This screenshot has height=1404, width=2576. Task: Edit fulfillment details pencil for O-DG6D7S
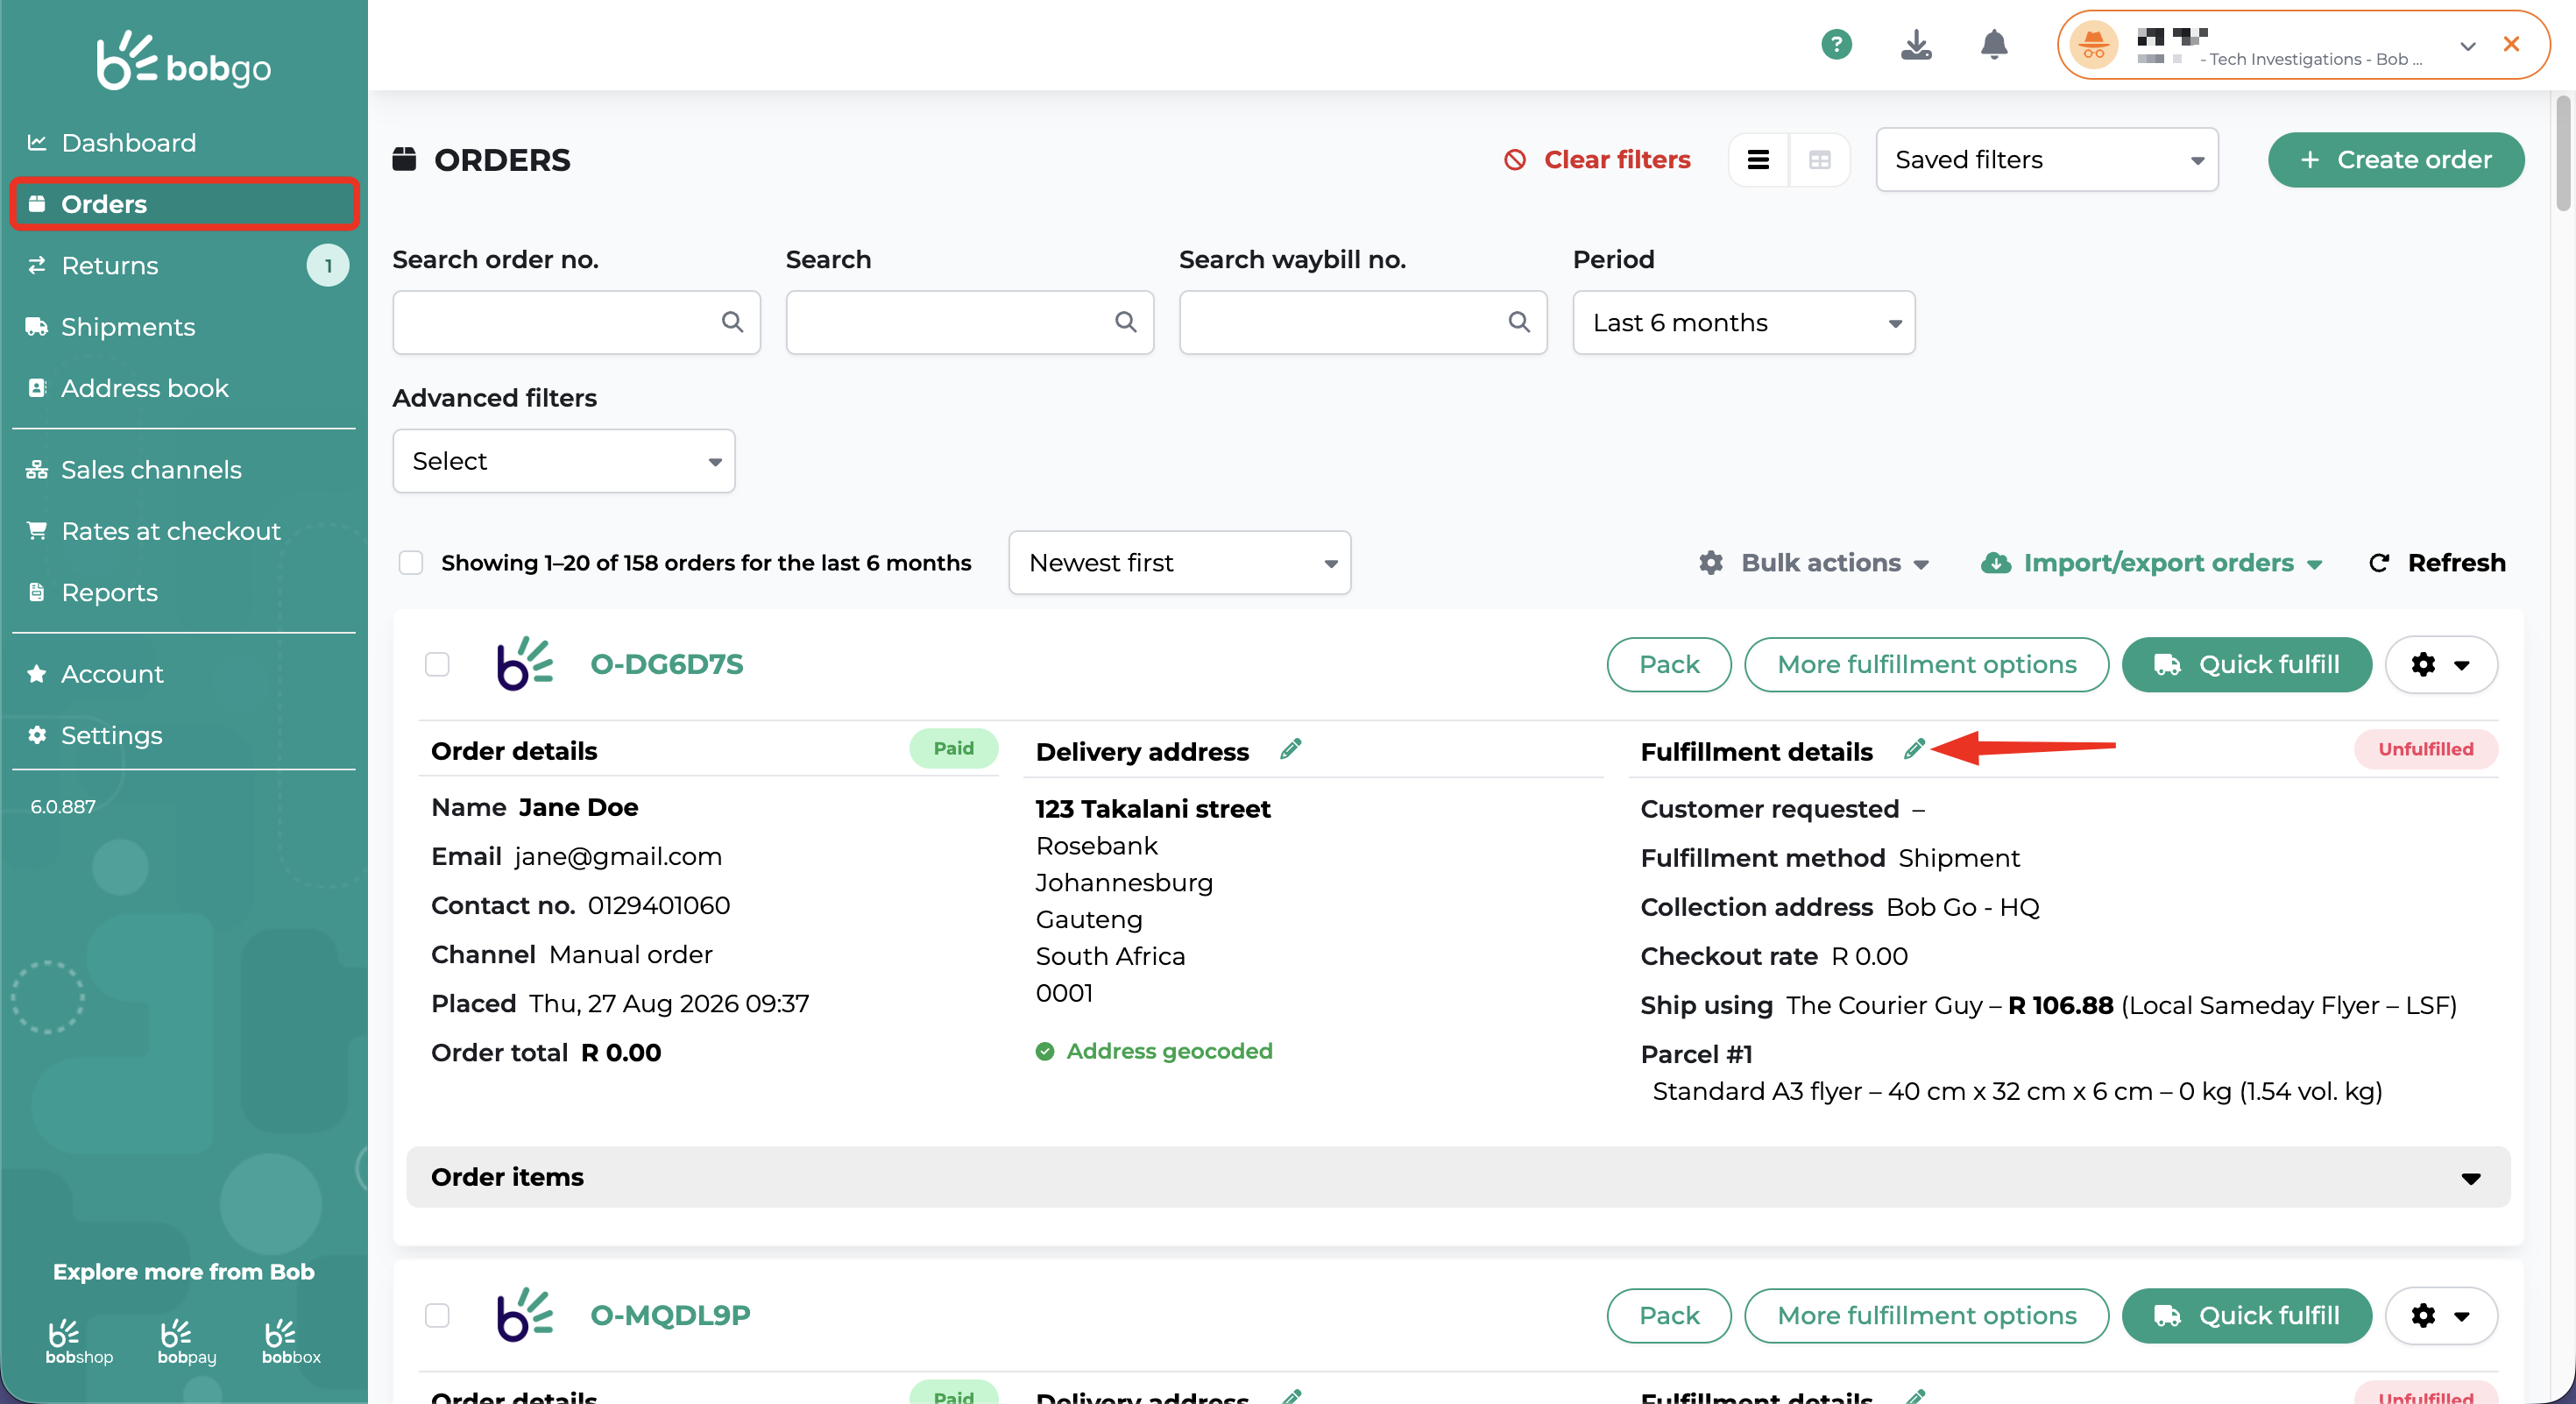1913,749
